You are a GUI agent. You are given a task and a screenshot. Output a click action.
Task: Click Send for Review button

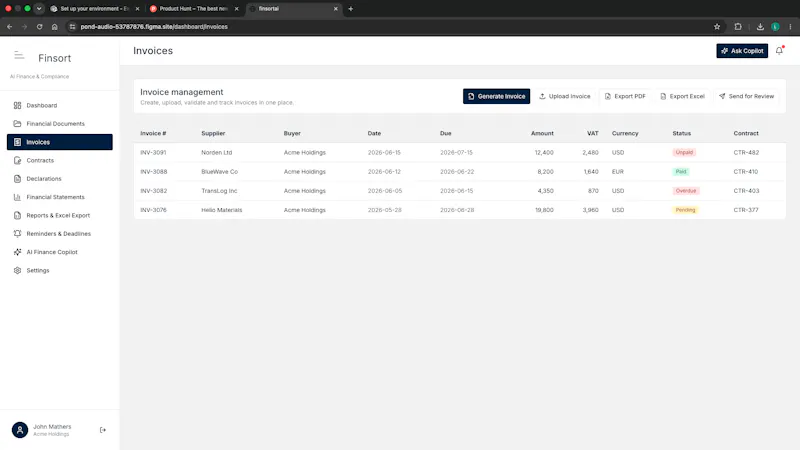pos(746,96)
